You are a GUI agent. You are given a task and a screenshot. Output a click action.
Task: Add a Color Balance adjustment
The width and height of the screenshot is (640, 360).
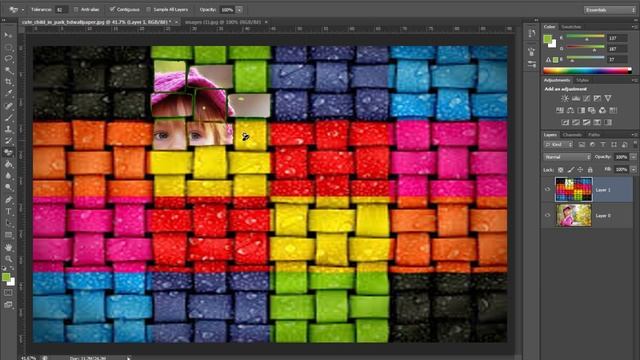pos(570,110)
